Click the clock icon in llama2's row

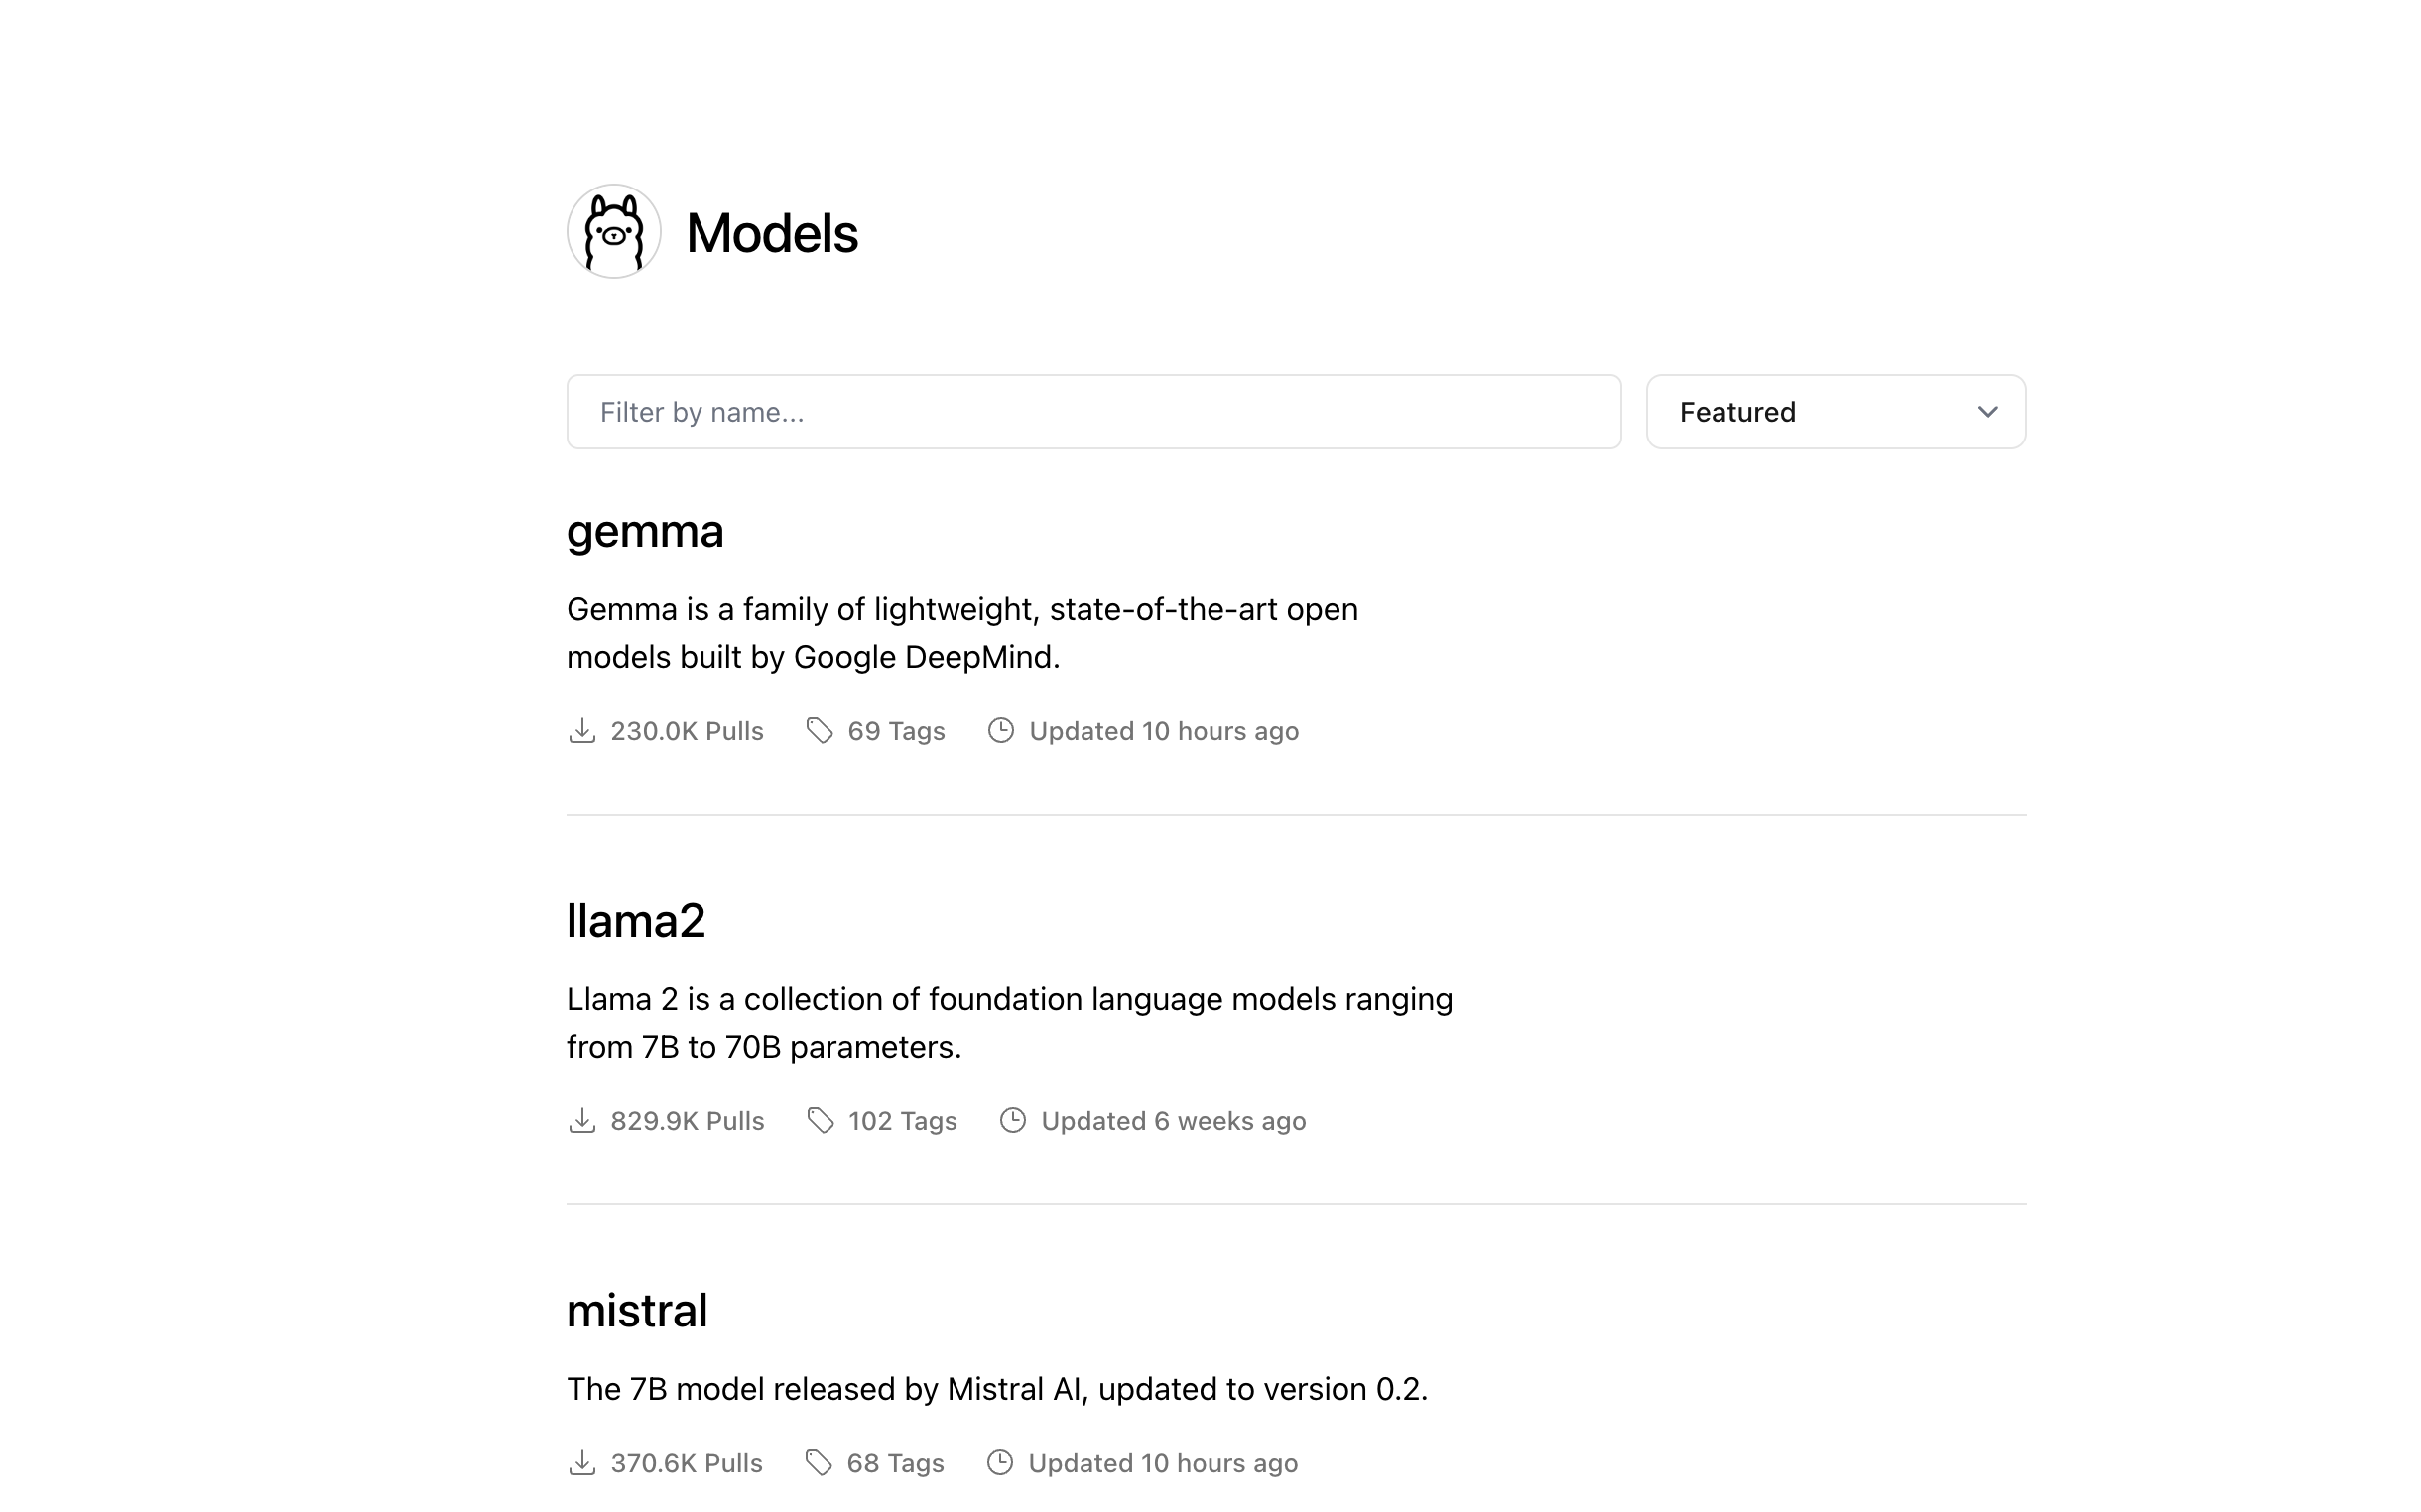[1012, 1121]
